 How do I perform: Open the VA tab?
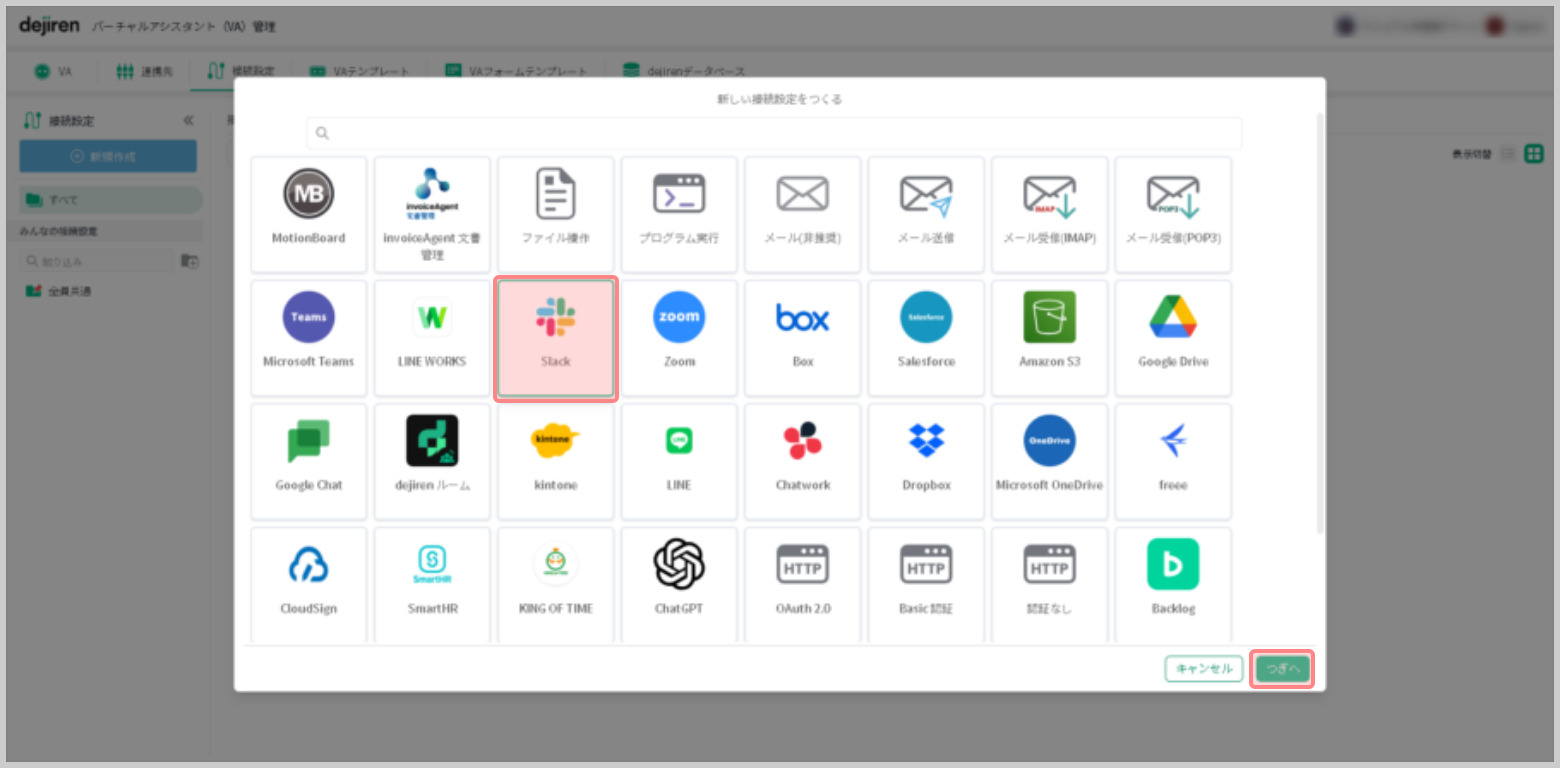coord(54,72)
